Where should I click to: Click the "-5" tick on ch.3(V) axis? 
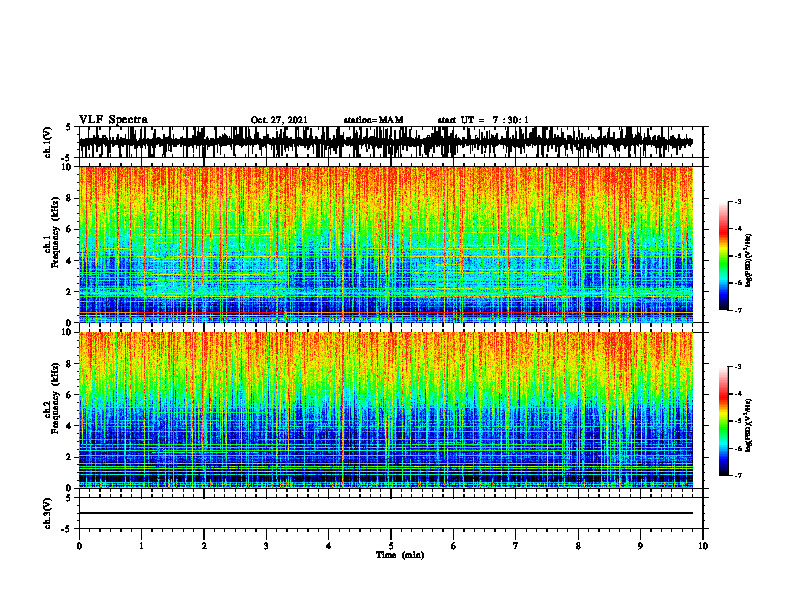click(x=68, y=529)
